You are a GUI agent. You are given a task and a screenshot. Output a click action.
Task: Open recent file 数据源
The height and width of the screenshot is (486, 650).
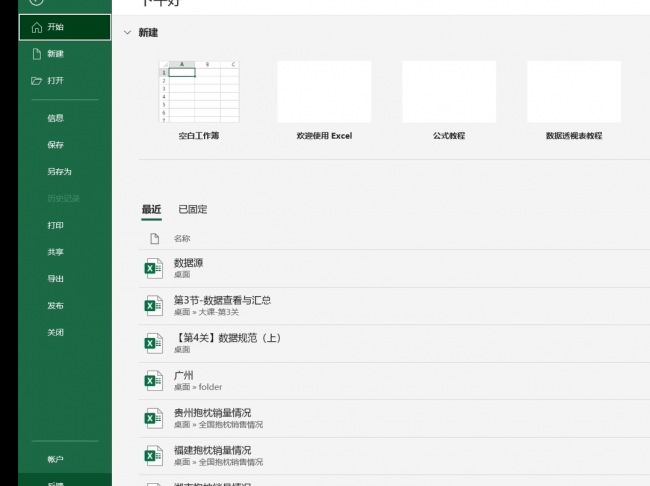coord(394,269)
